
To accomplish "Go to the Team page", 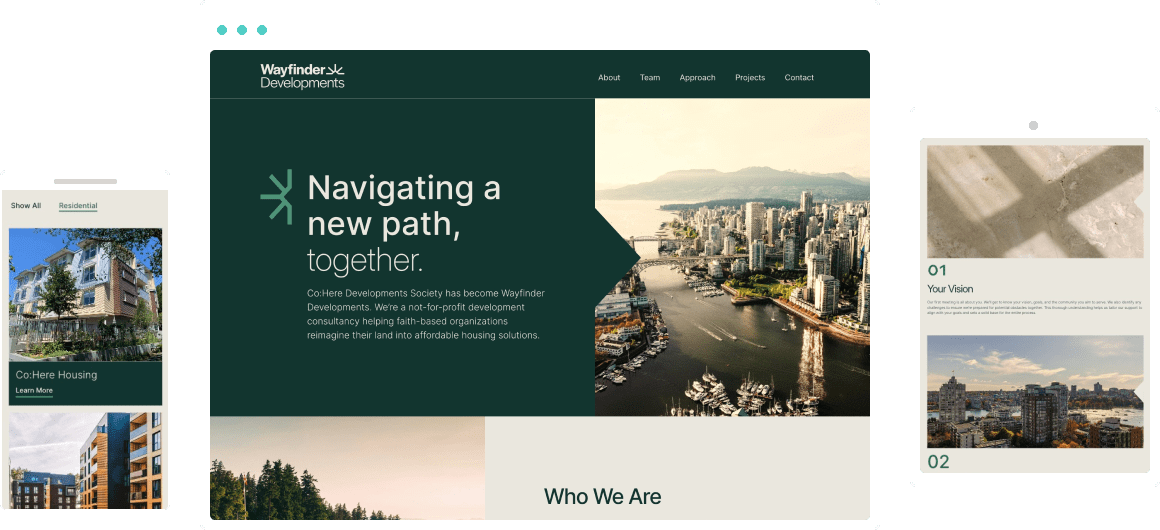I will 650,78.
